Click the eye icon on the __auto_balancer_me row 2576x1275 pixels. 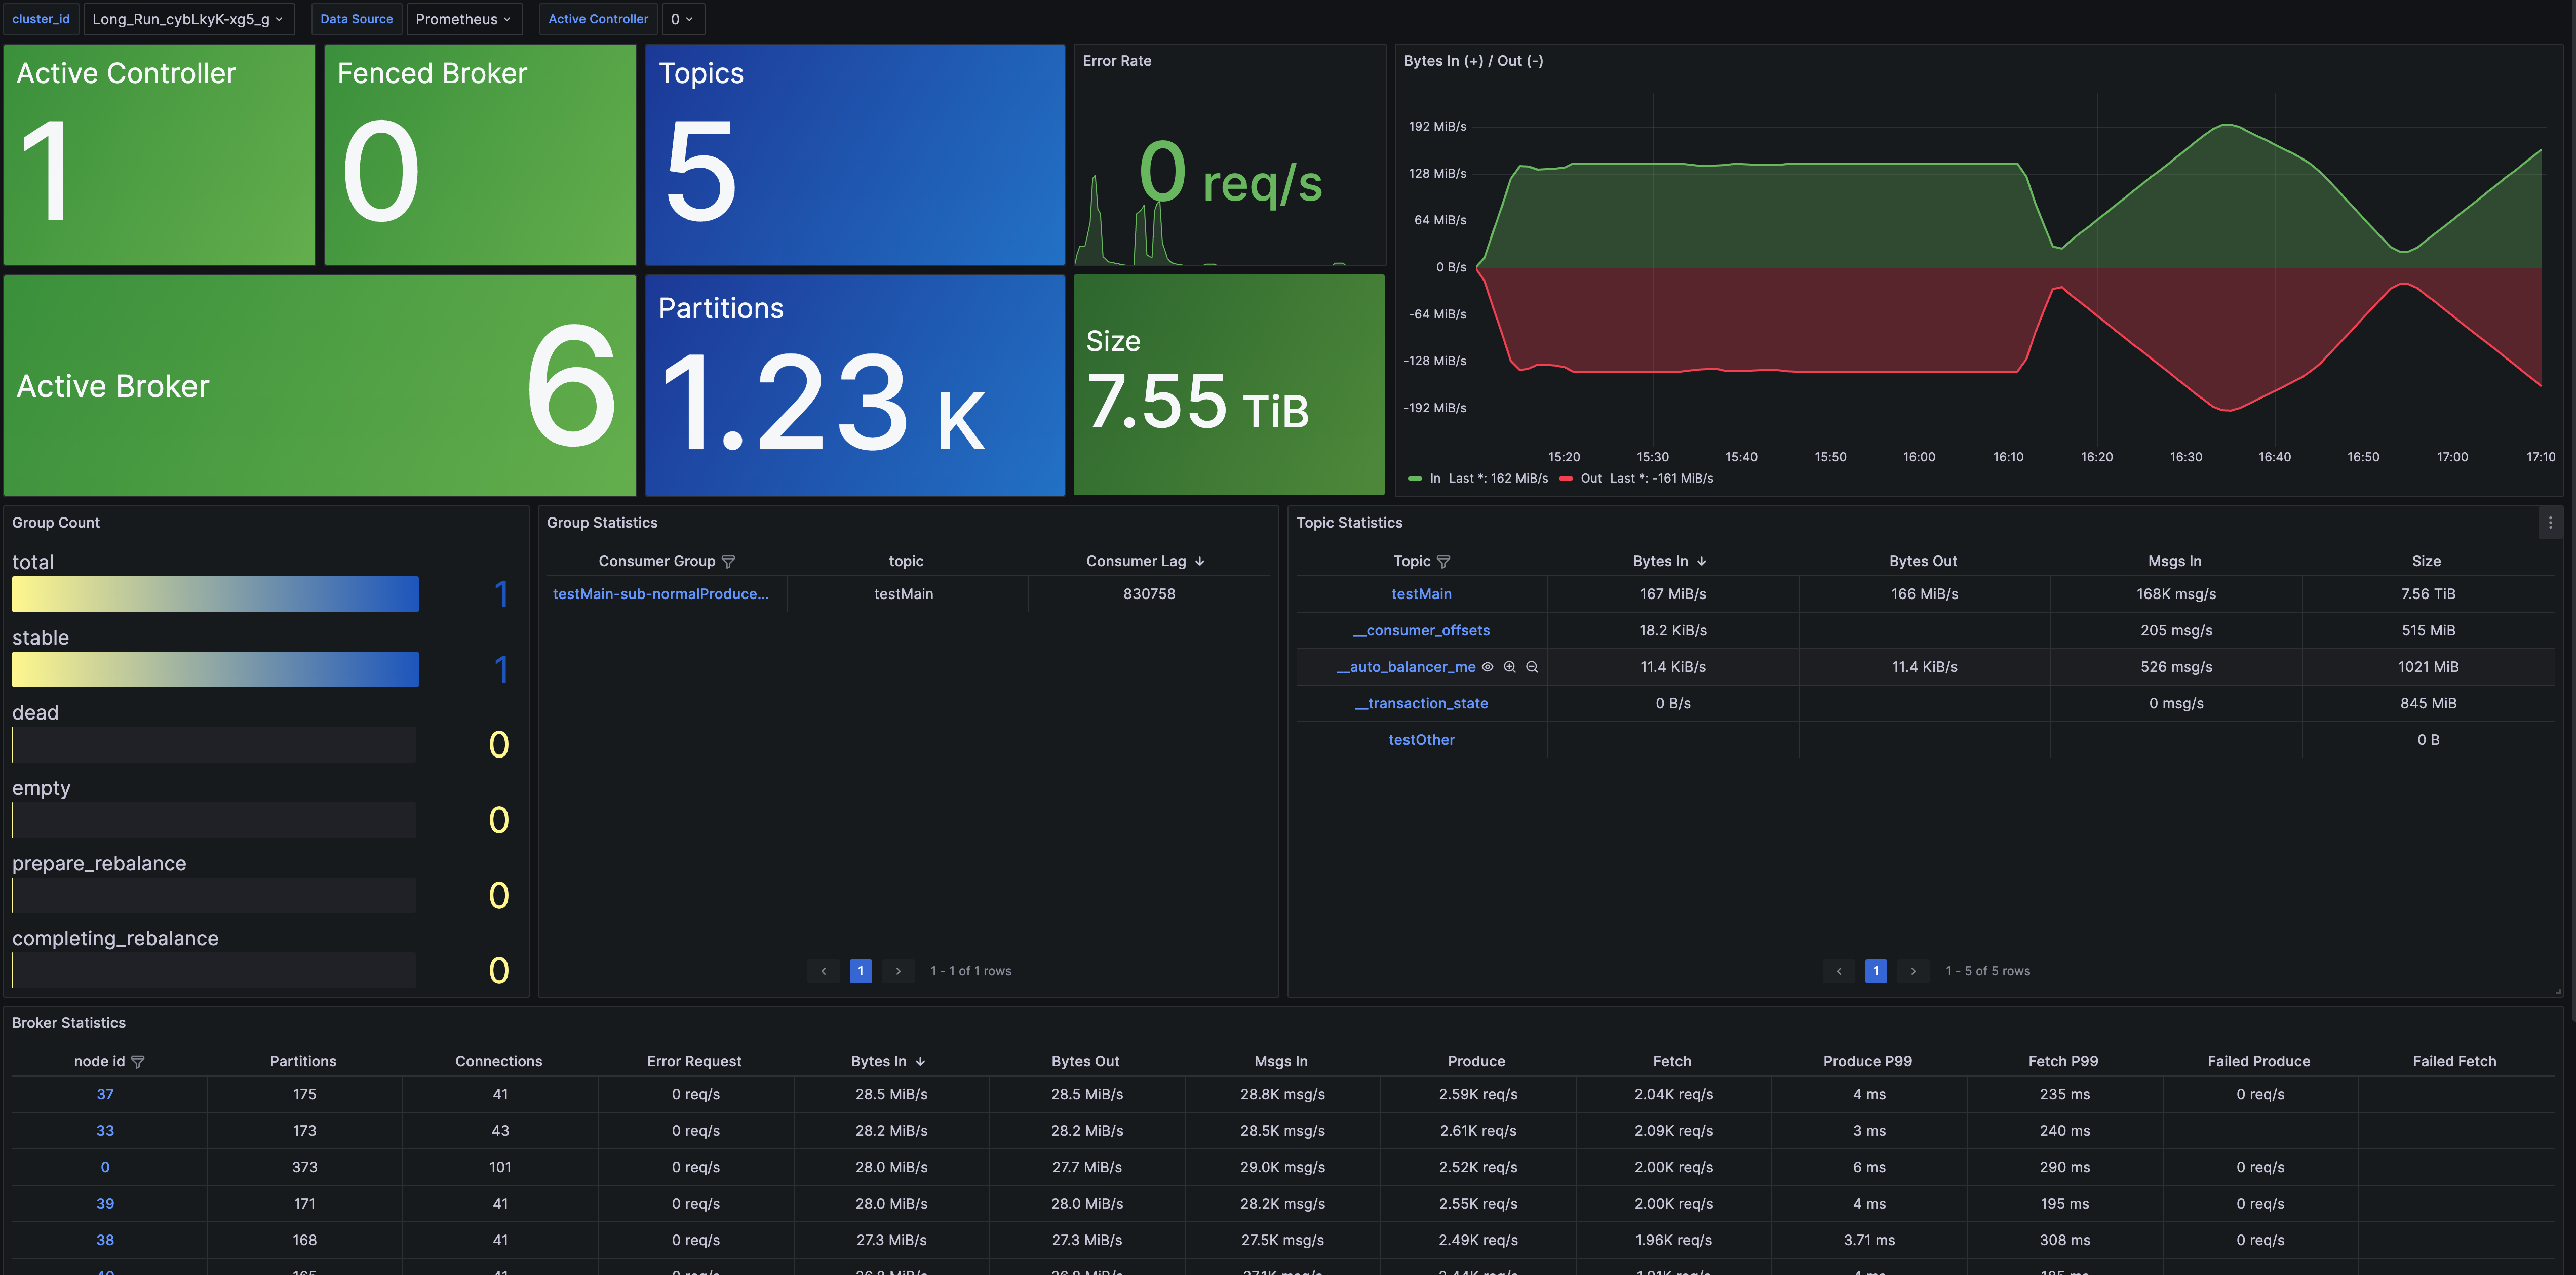point(1487,667)
